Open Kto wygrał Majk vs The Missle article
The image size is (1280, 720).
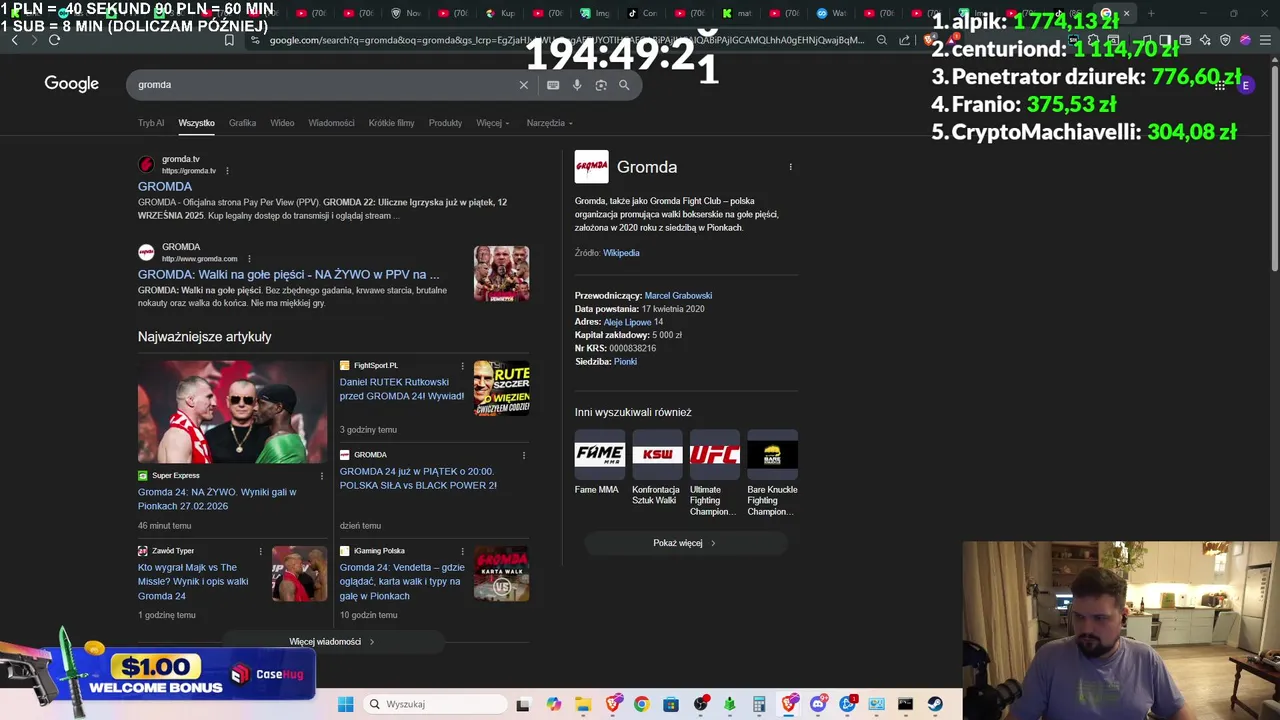pyautogui.click(x=193, y=581)
